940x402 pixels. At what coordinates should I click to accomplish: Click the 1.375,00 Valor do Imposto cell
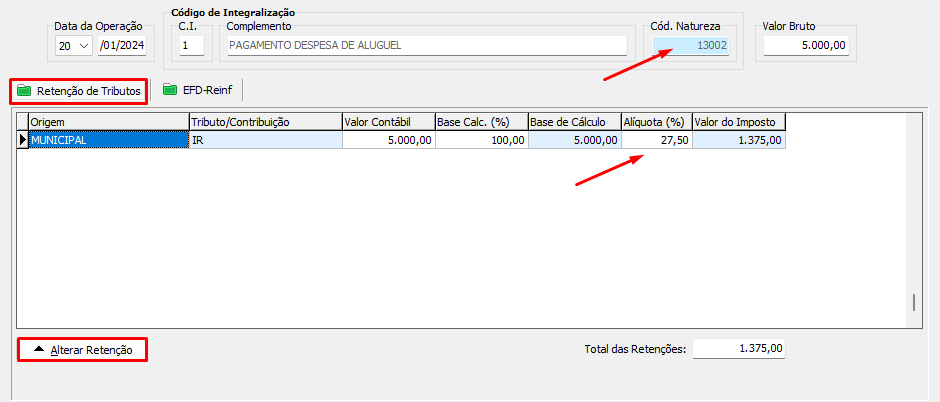coord(739,141)
